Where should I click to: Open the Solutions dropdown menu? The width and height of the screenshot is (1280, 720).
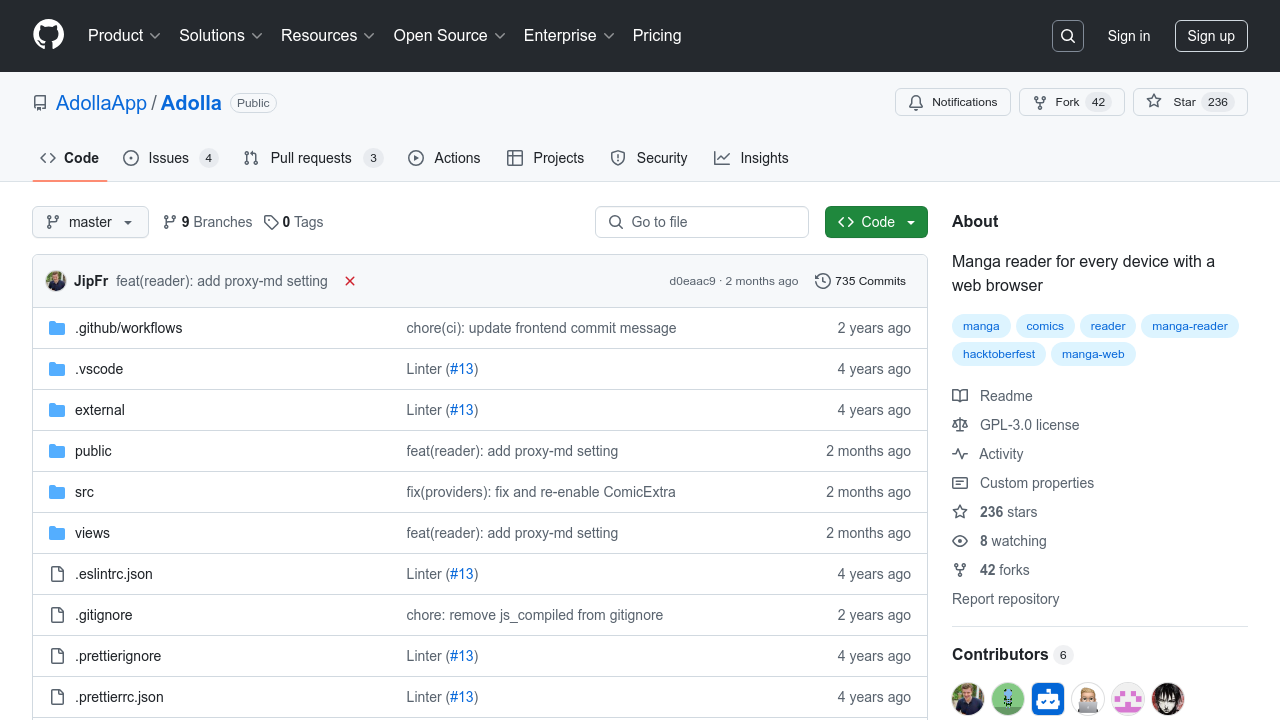coord(221,35)
